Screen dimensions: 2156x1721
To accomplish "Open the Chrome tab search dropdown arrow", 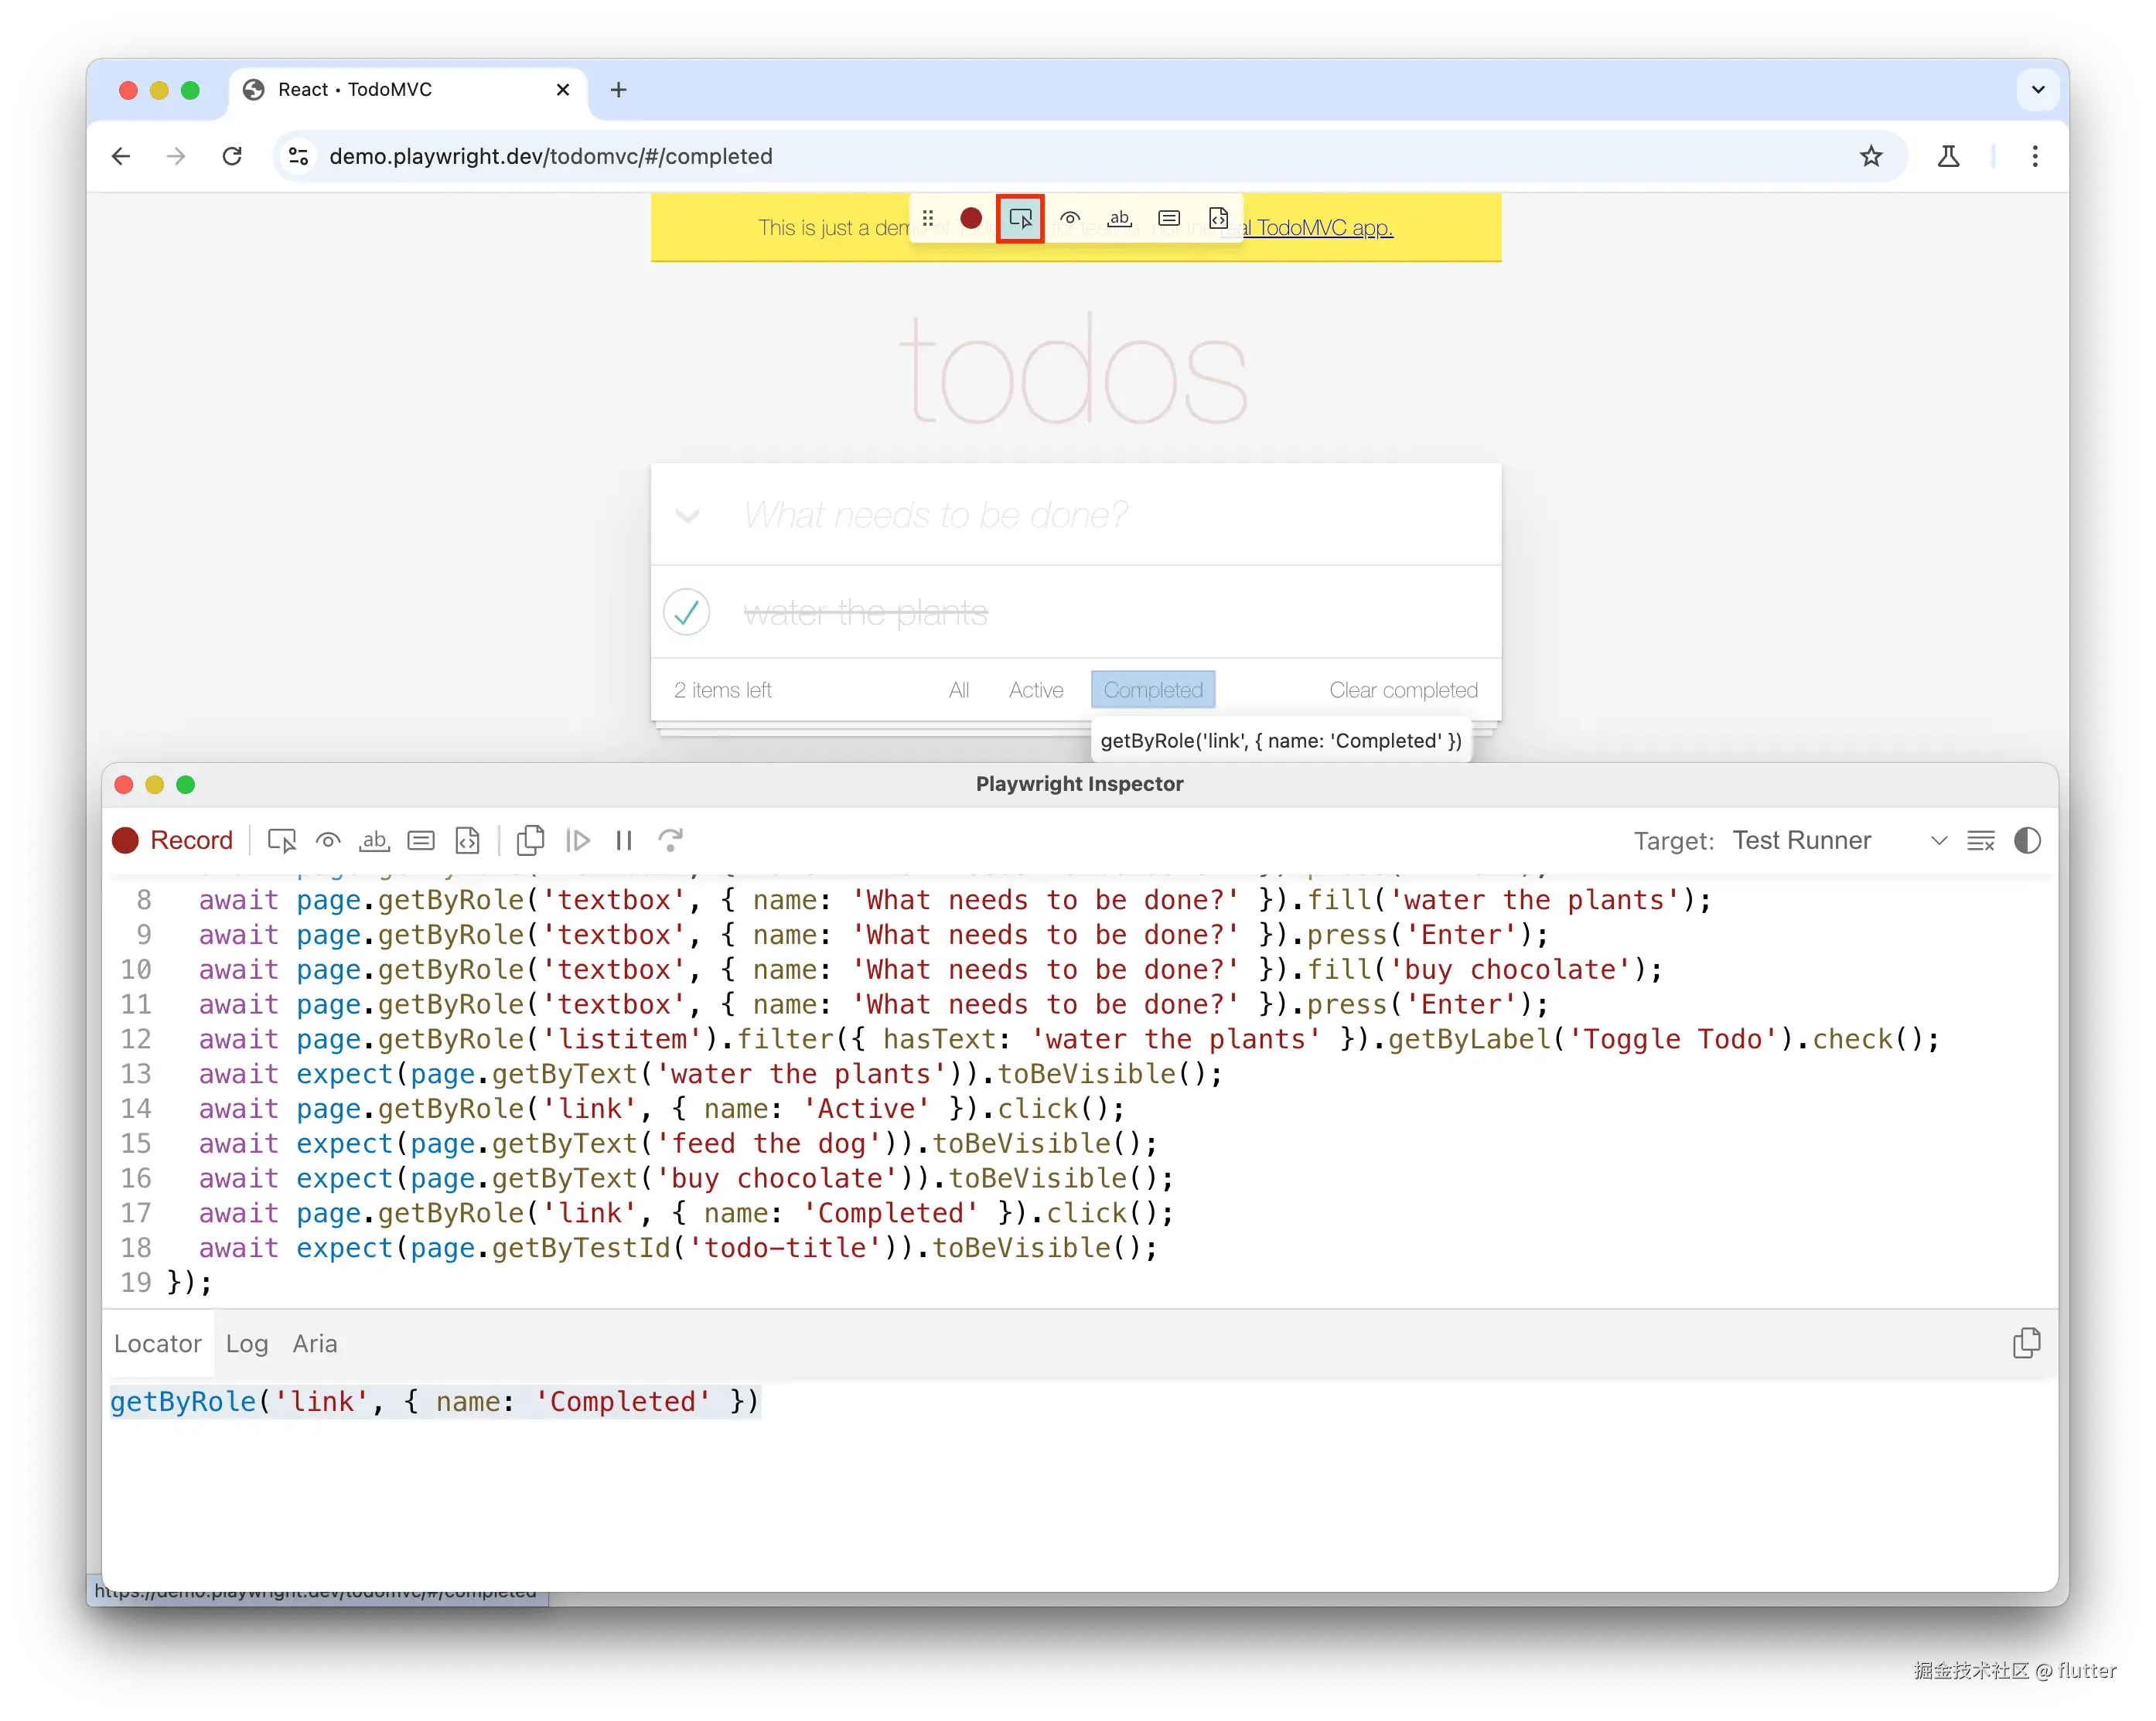I will [2038, 90].
